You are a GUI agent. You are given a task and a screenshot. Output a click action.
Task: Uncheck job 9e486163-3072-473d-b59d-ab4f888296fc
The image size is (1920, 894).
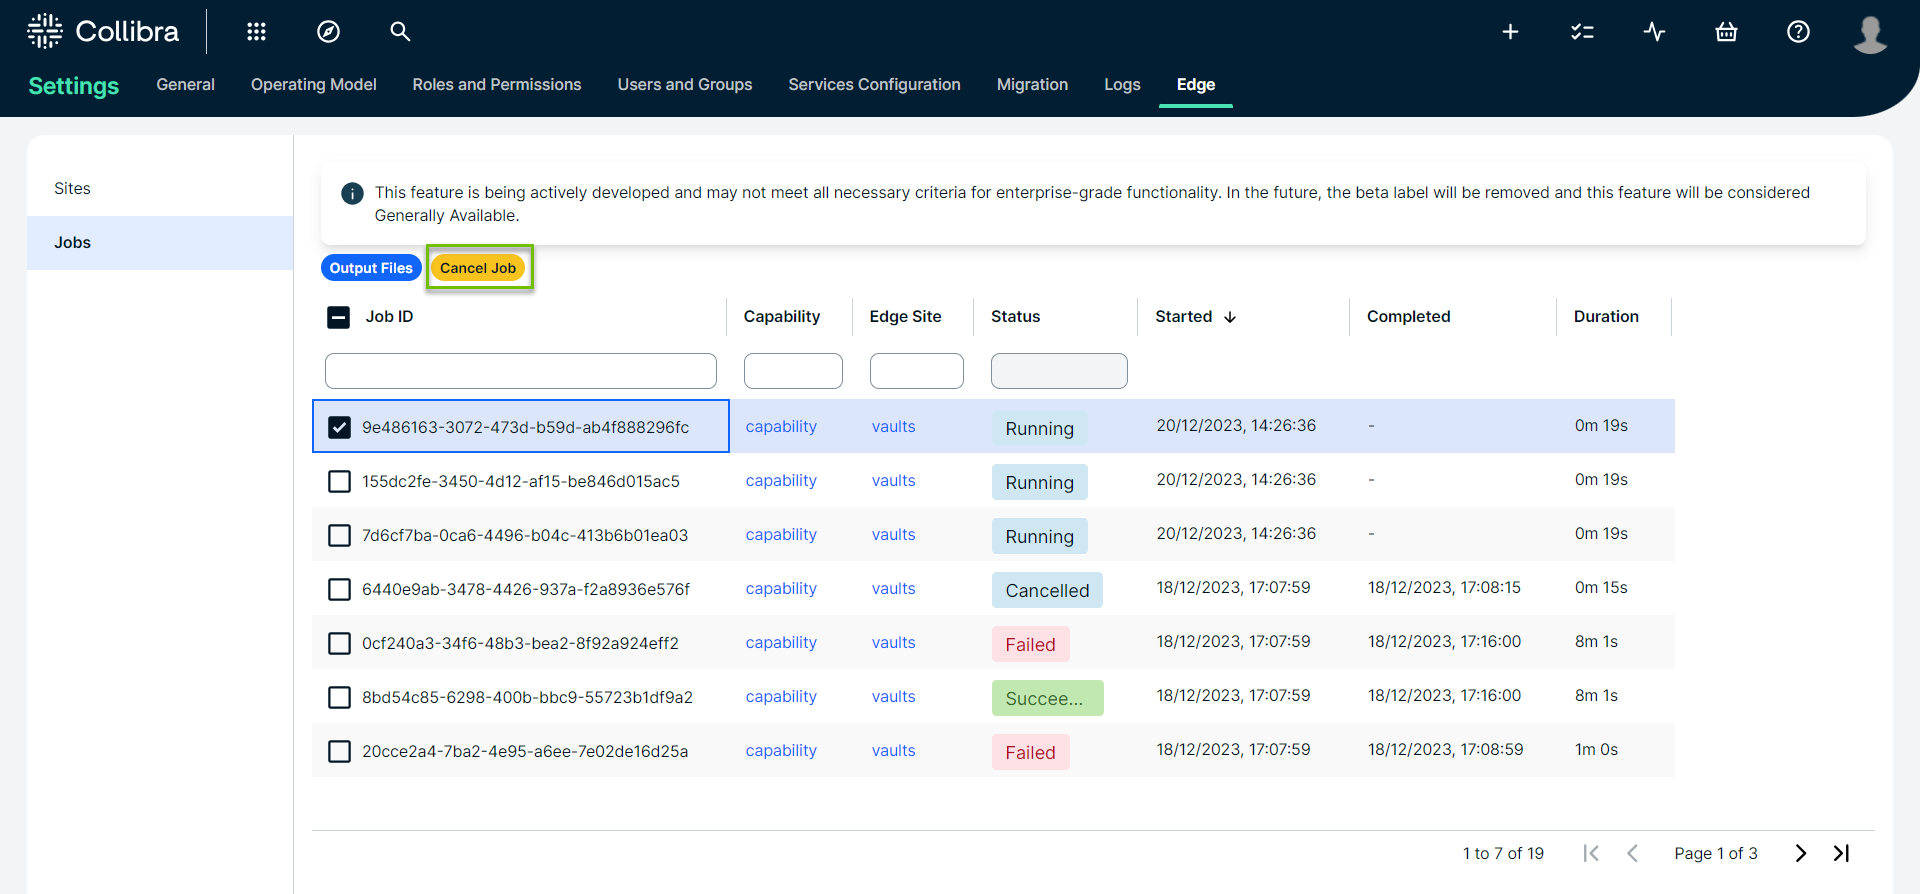click(340, 427)
